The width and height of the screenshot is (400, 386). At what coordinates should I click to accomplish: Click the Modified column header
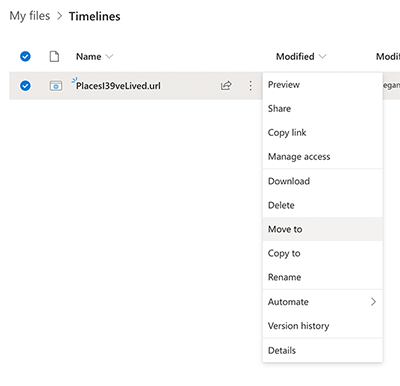click(295, 57)
